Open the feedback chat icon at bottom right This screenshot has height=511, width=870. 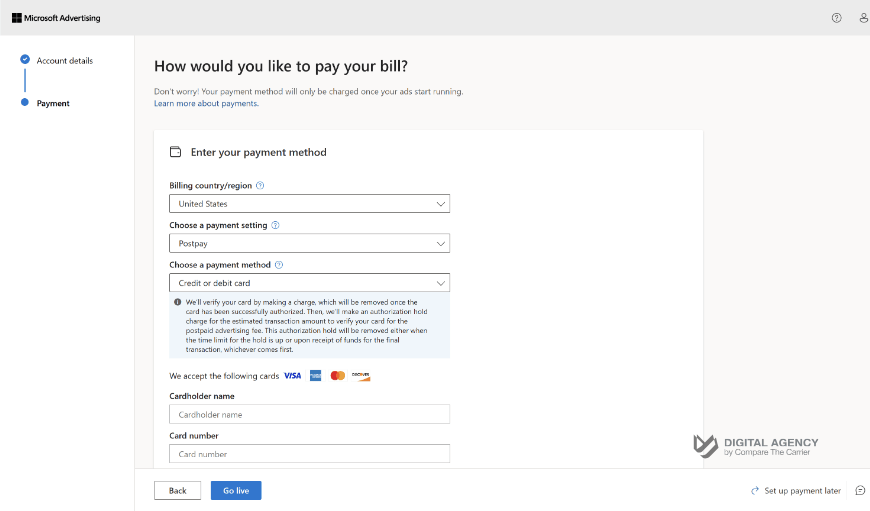coord(859,491)
